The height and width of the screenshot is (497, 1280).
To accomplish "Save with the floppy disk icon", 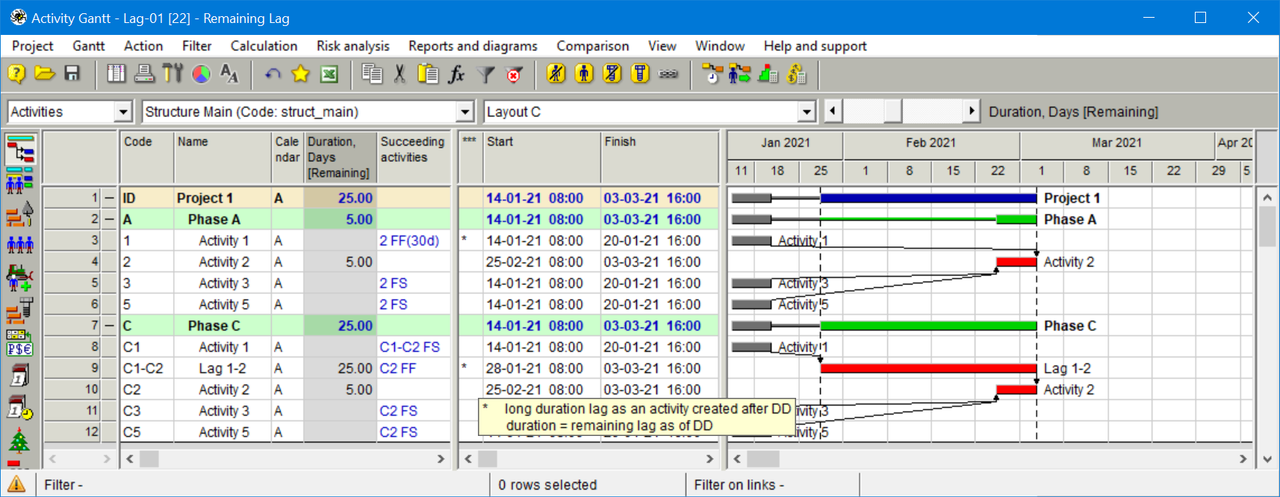I will [x=72, y=74].
